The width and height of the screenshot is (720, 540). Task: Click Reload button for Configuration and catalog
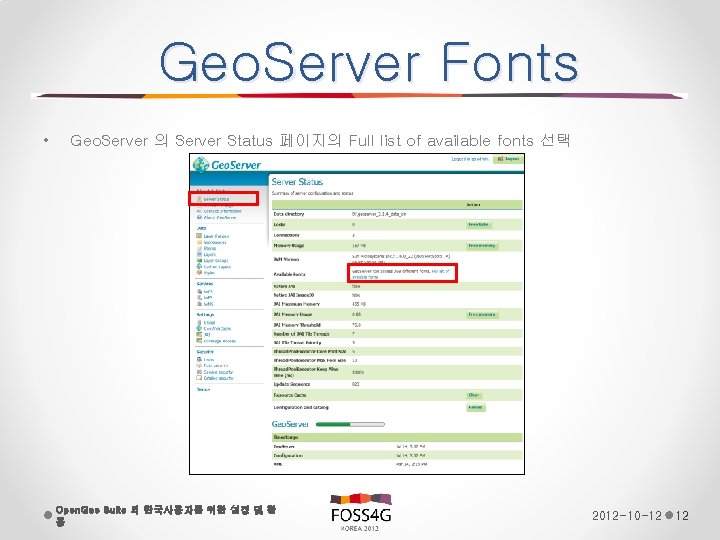[x=476, y=407]
